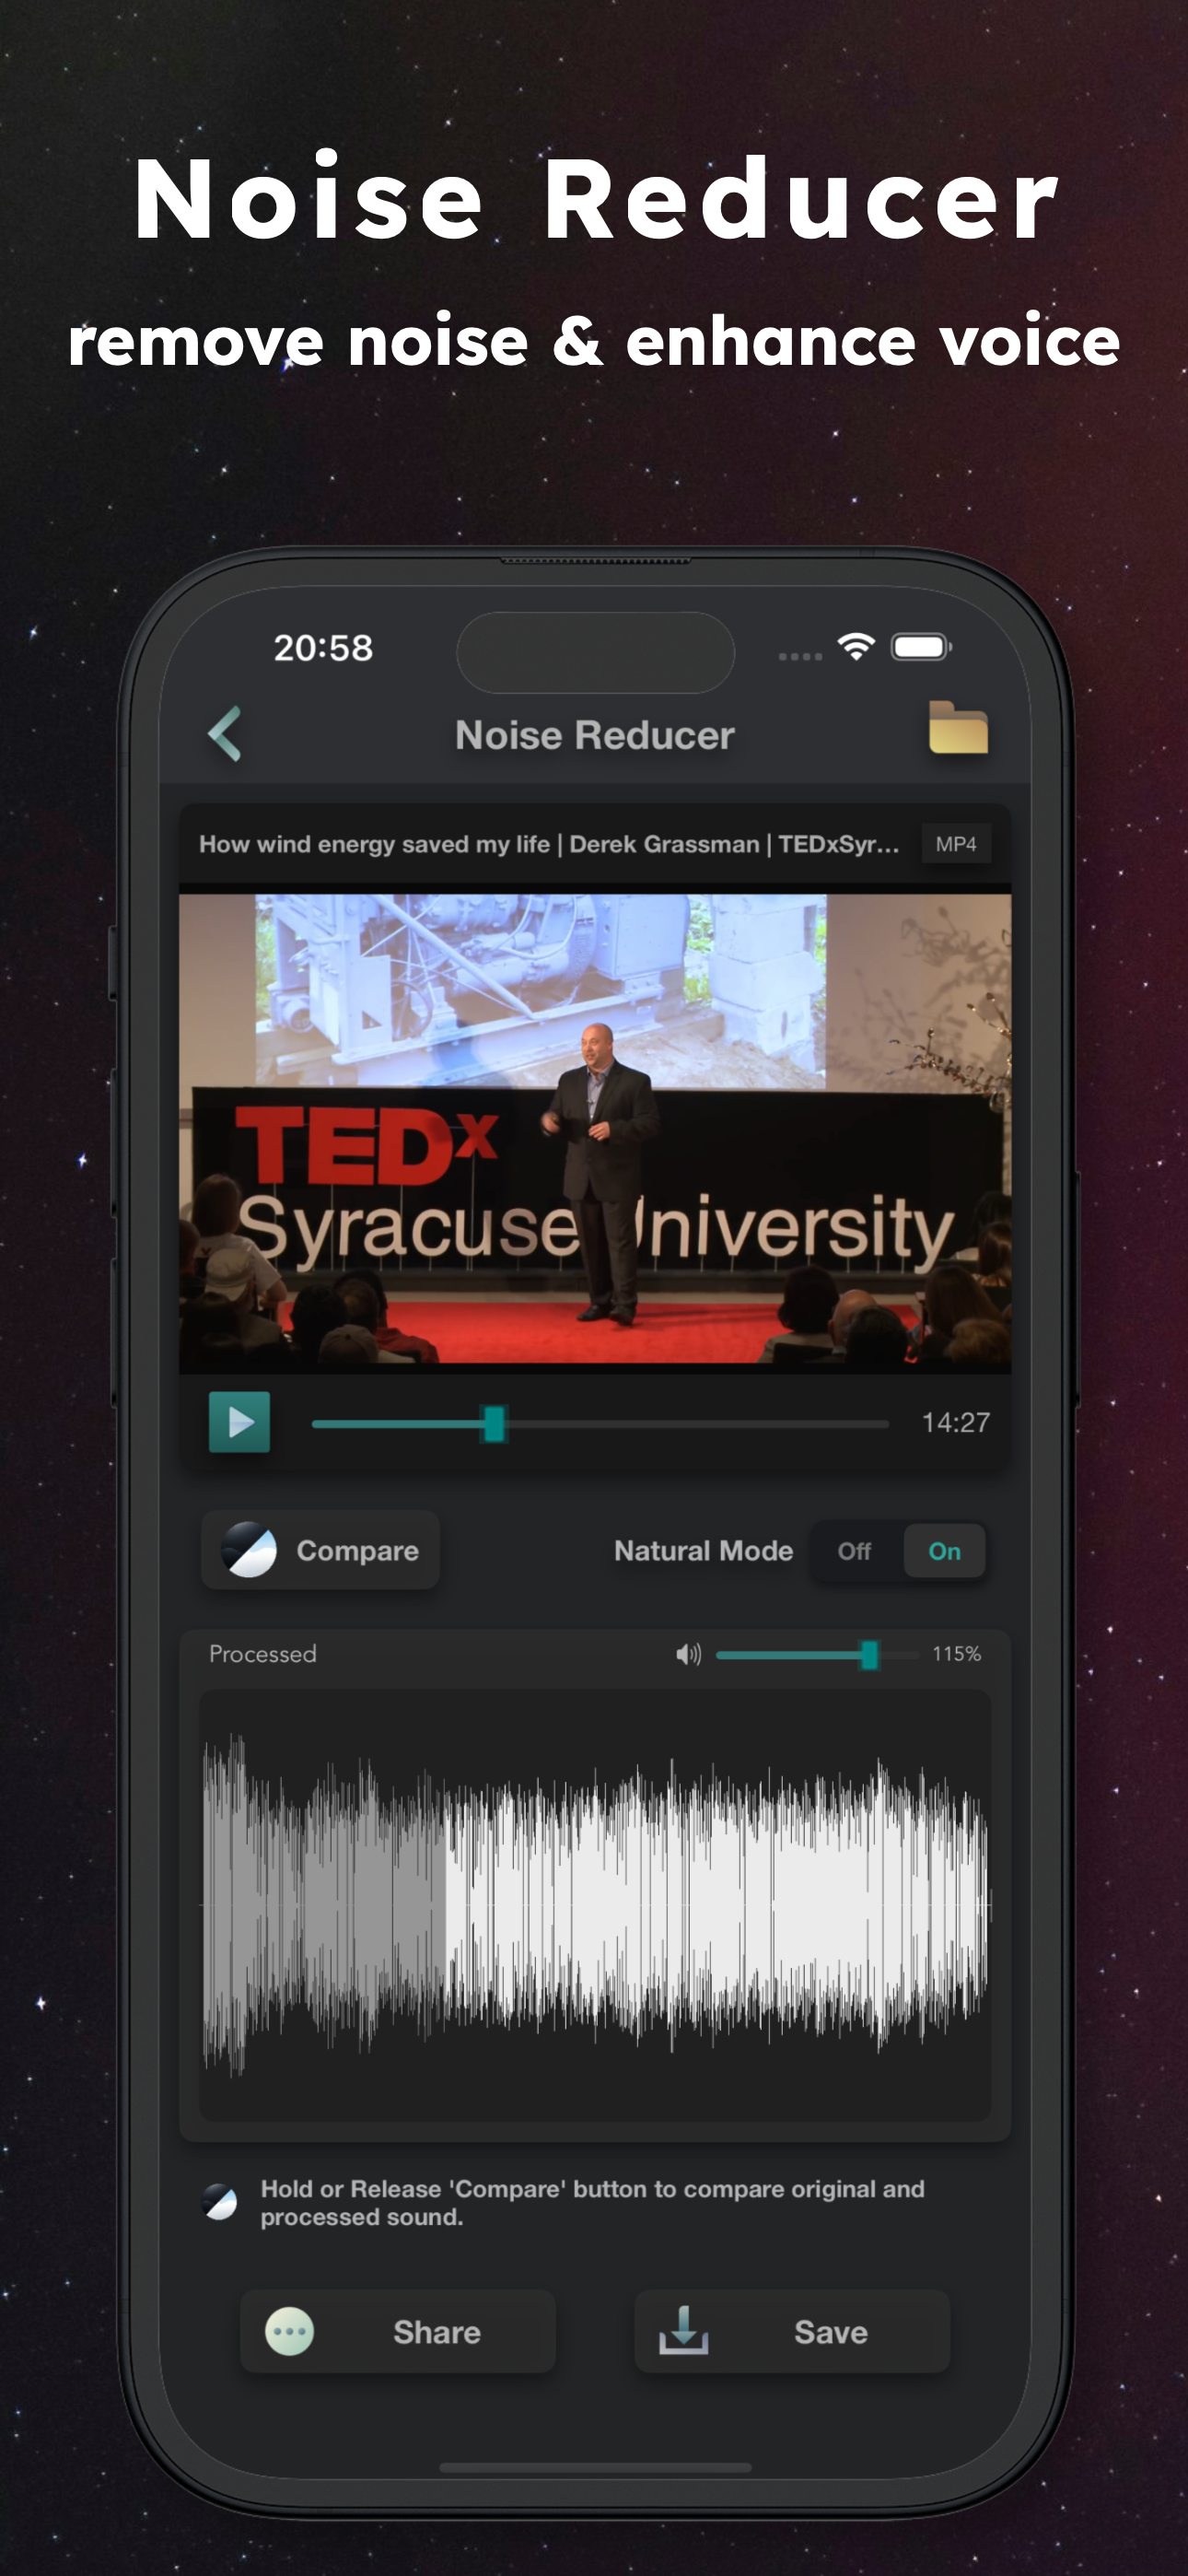Turn Natural Mode Off

(854, 1551)
